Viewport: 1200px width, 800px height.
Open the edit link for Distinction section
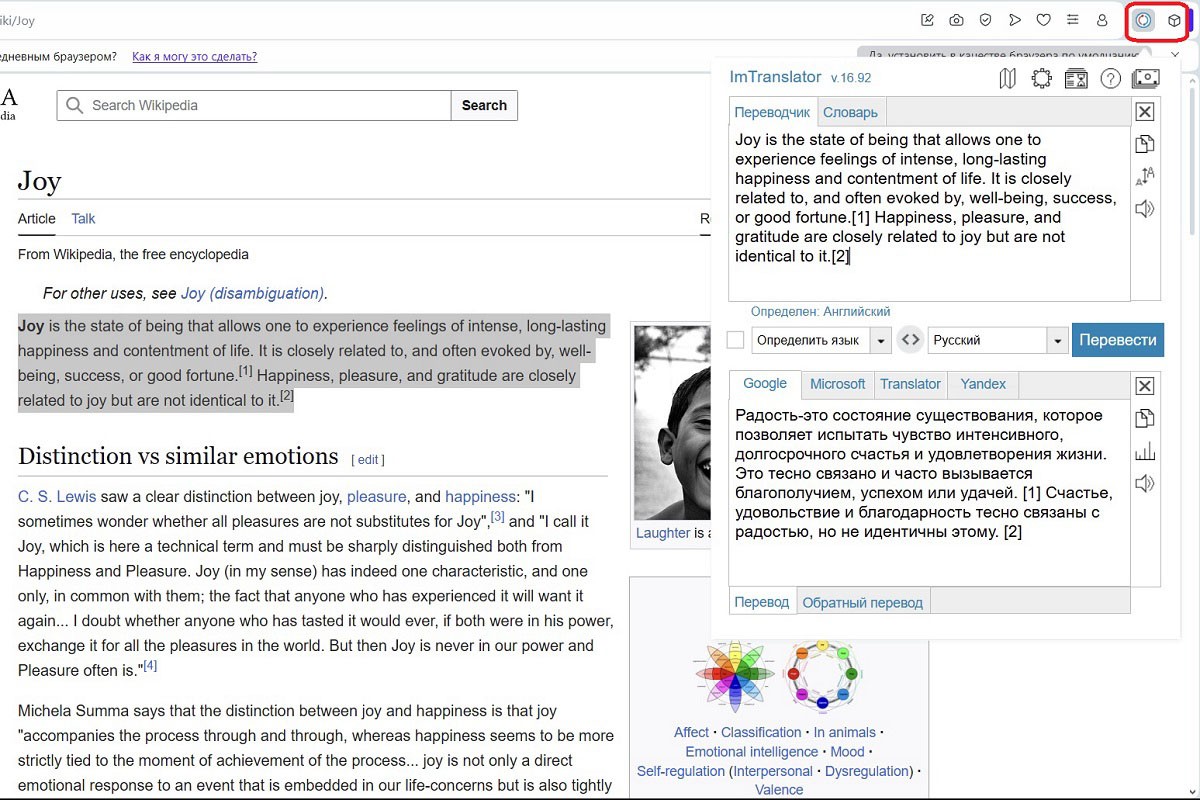[x=368, y=460]
